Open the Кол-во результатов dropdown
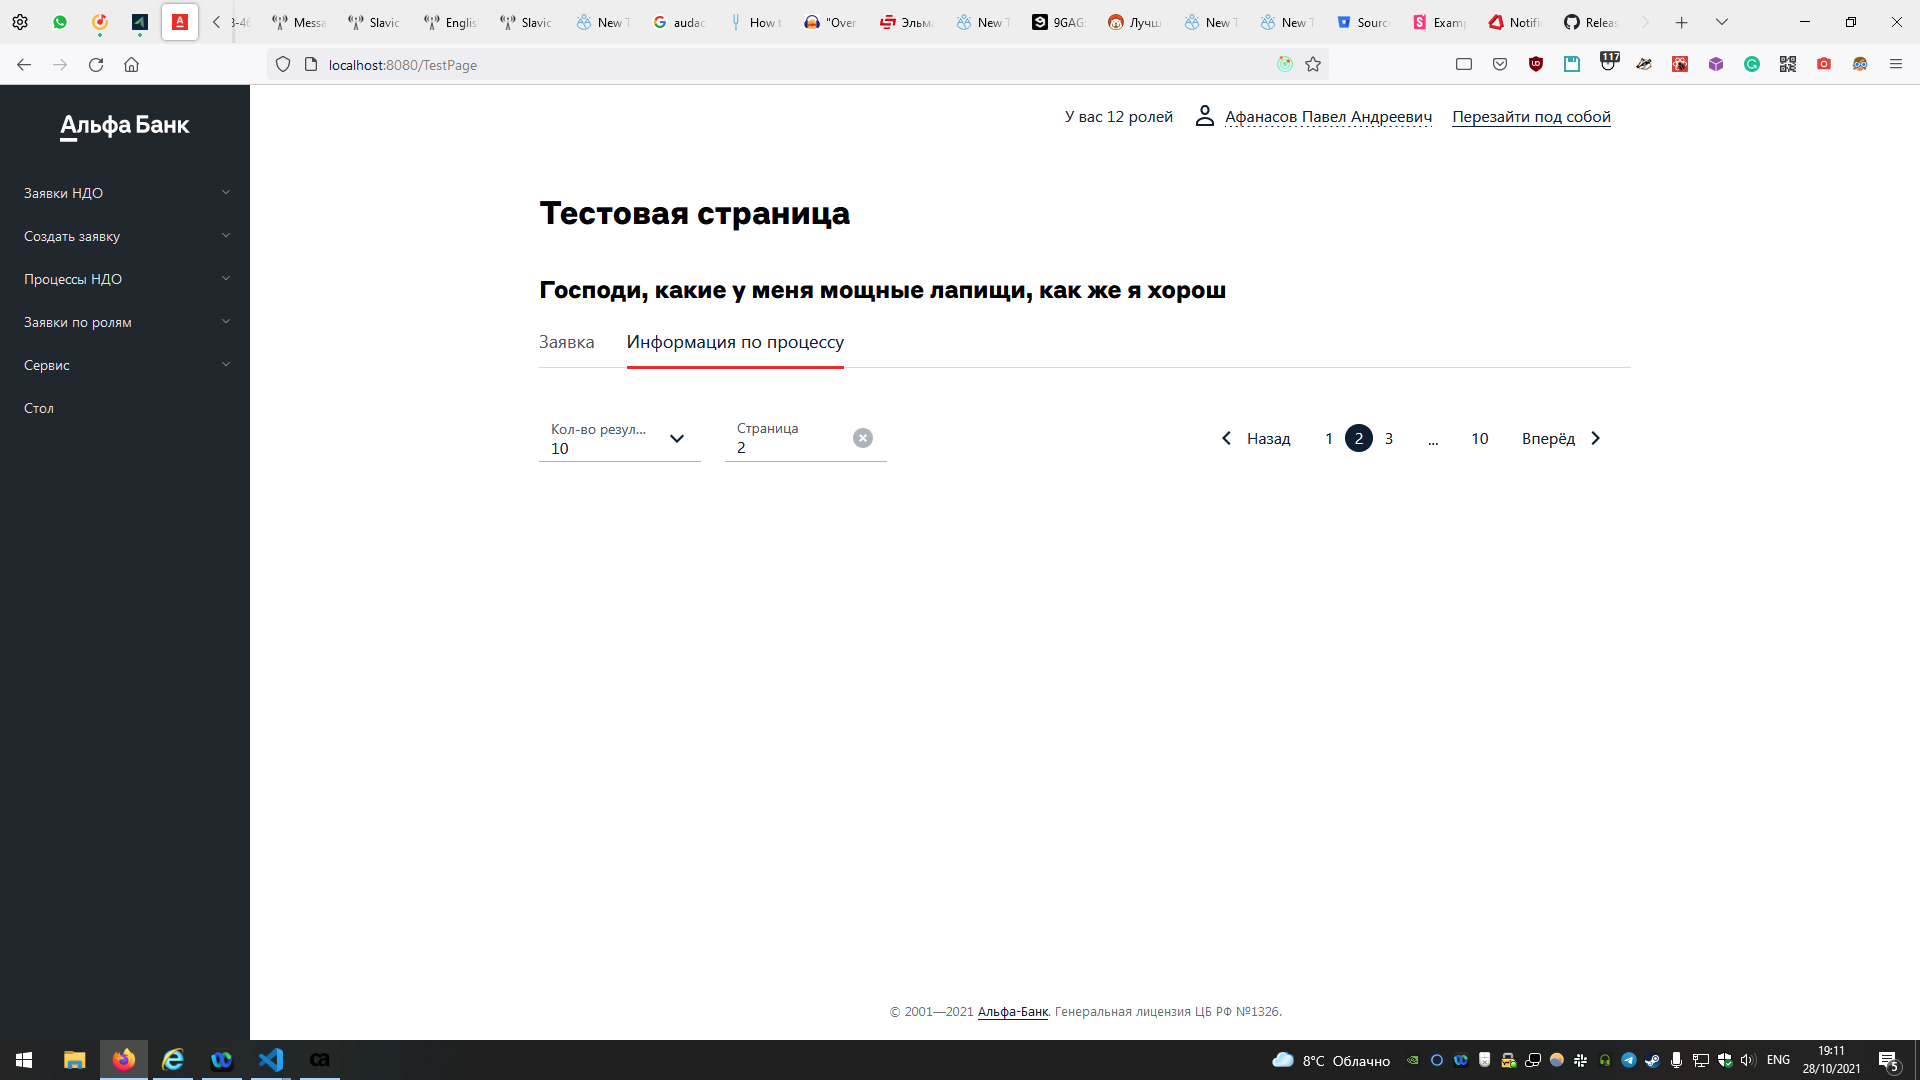 (677, 439)
